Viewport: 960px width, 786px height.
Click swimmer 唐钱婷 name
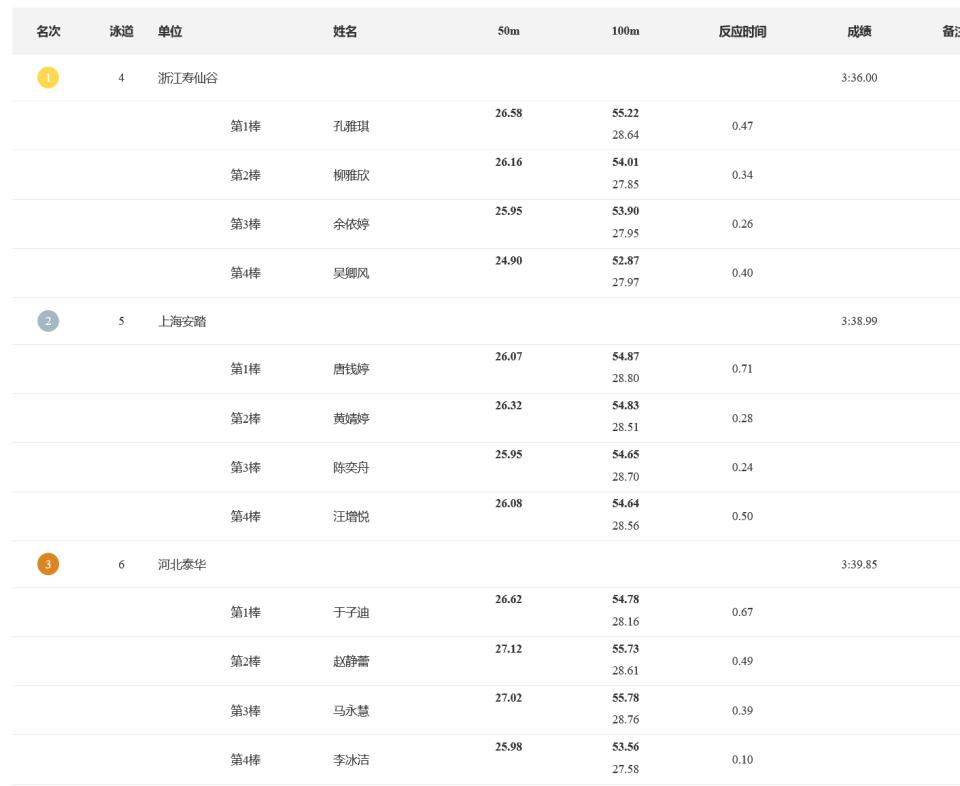click(x=351, y=369)
